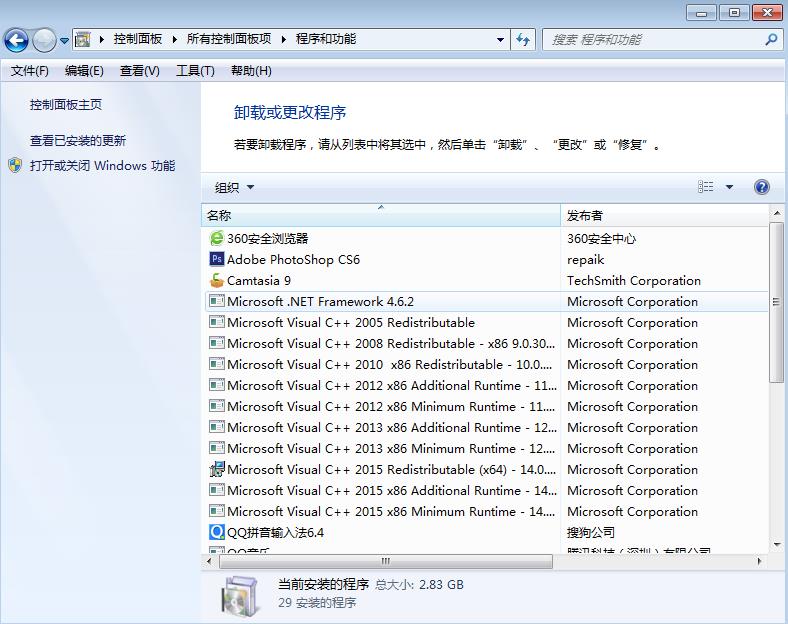788x624 pixels.
Task: Click 打开或关闭 Windows 功能 link
Action: pyautogui.click(x=102, y=166)
